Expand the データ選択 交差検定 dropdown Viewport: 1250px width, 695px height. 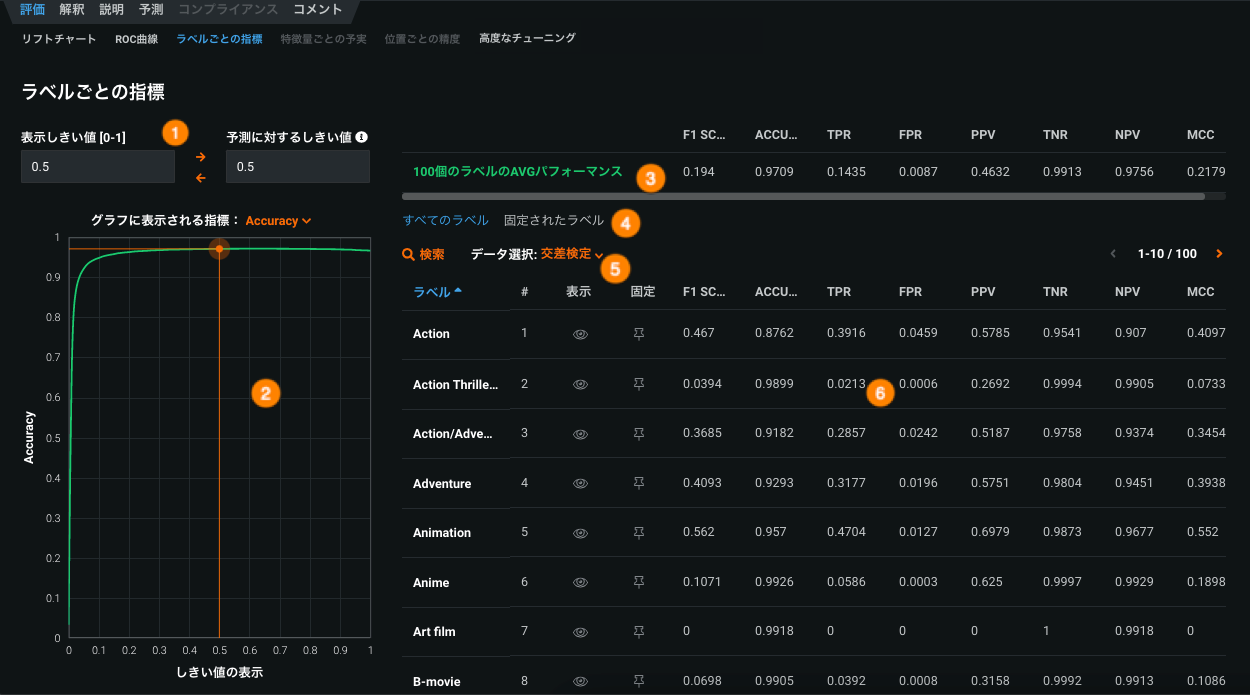click(572, 254)
